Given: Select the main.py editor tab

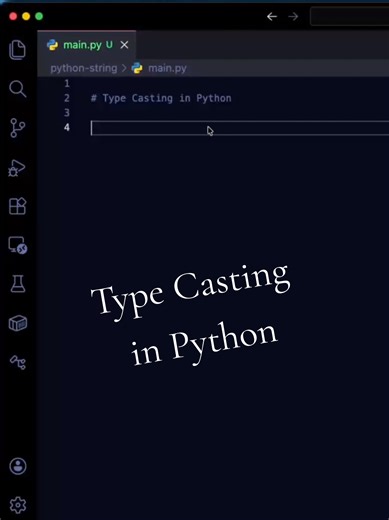Looking at the screenshot, I should click(x=87, y=45).
